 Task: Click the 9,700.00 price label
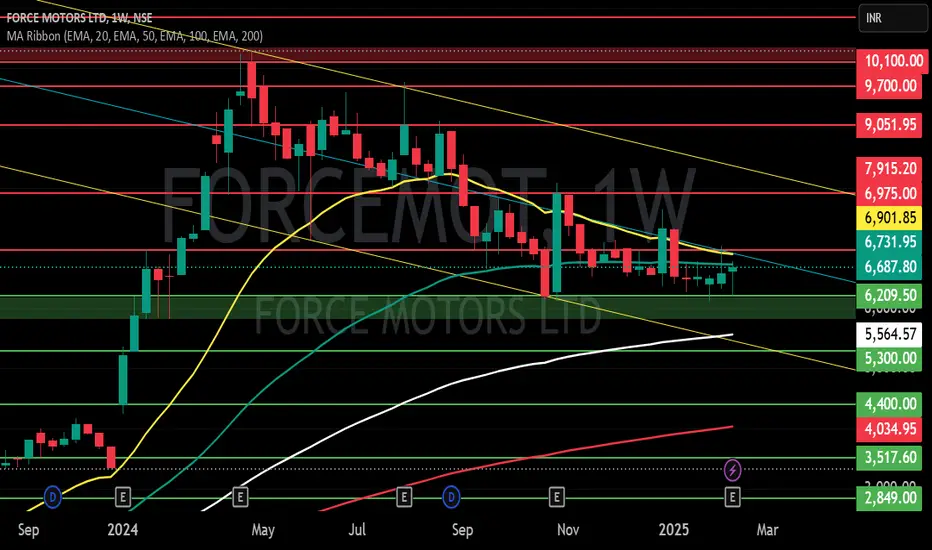tap(889, 86)
